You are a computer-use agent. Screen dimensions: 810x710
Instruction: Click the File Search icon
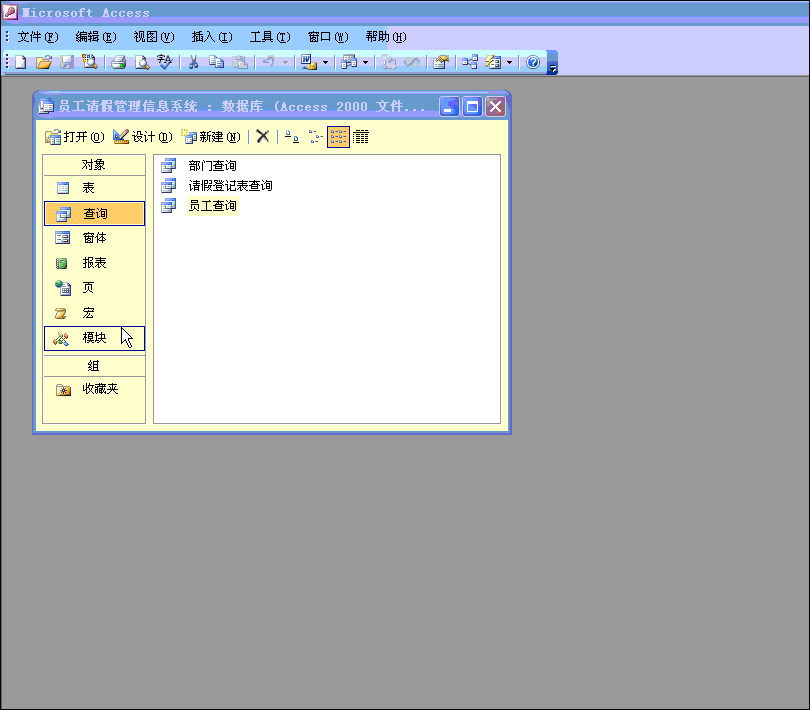[89, 63]
